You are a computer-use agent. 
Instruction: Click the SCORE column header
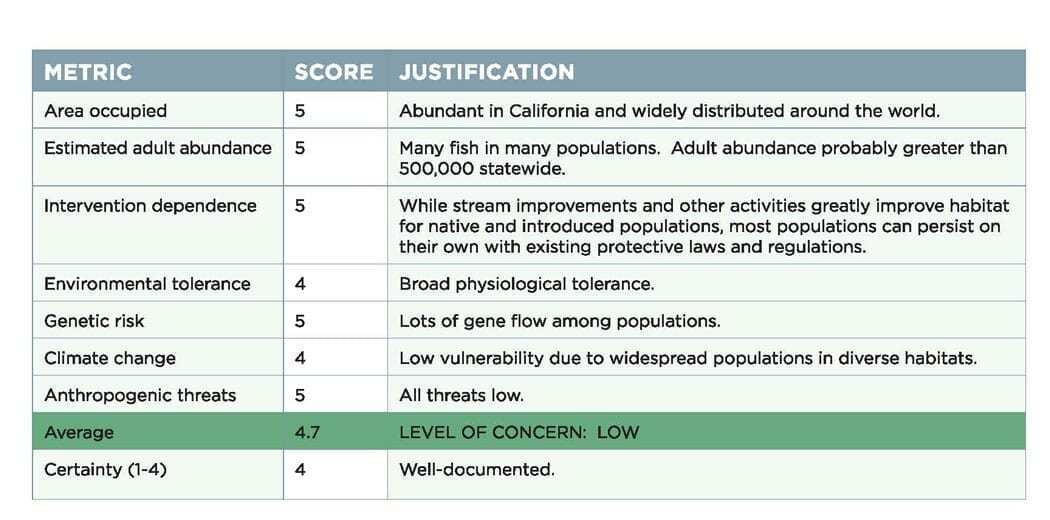pyautogui.click(x=333, y=72)
